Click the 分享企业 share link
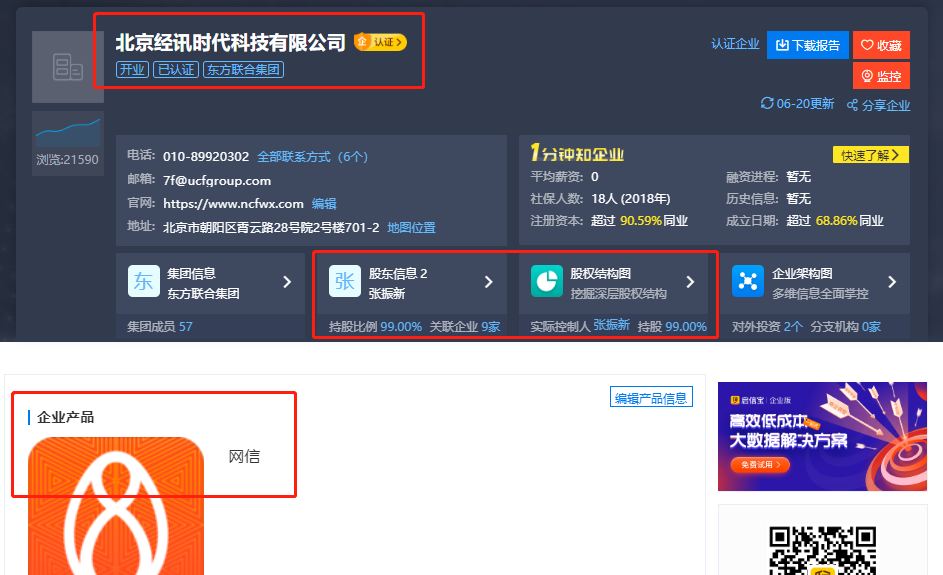Screen dimensions: 943x575 (x=878, y=105)
